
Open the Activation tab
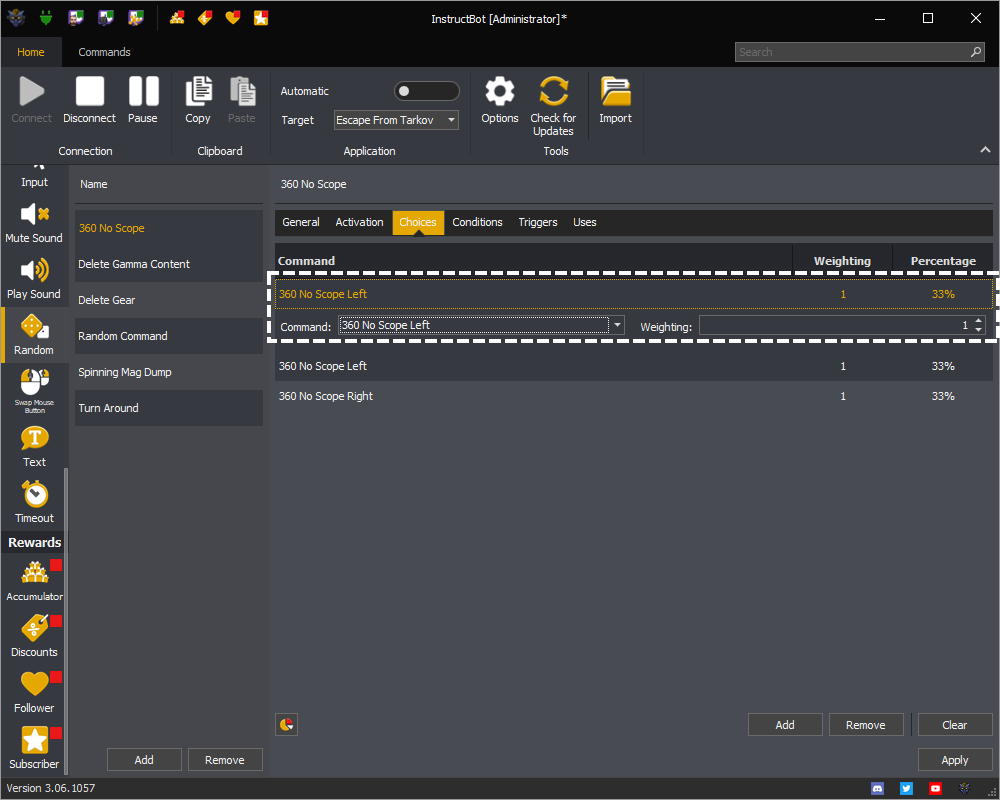pos(360,223)
